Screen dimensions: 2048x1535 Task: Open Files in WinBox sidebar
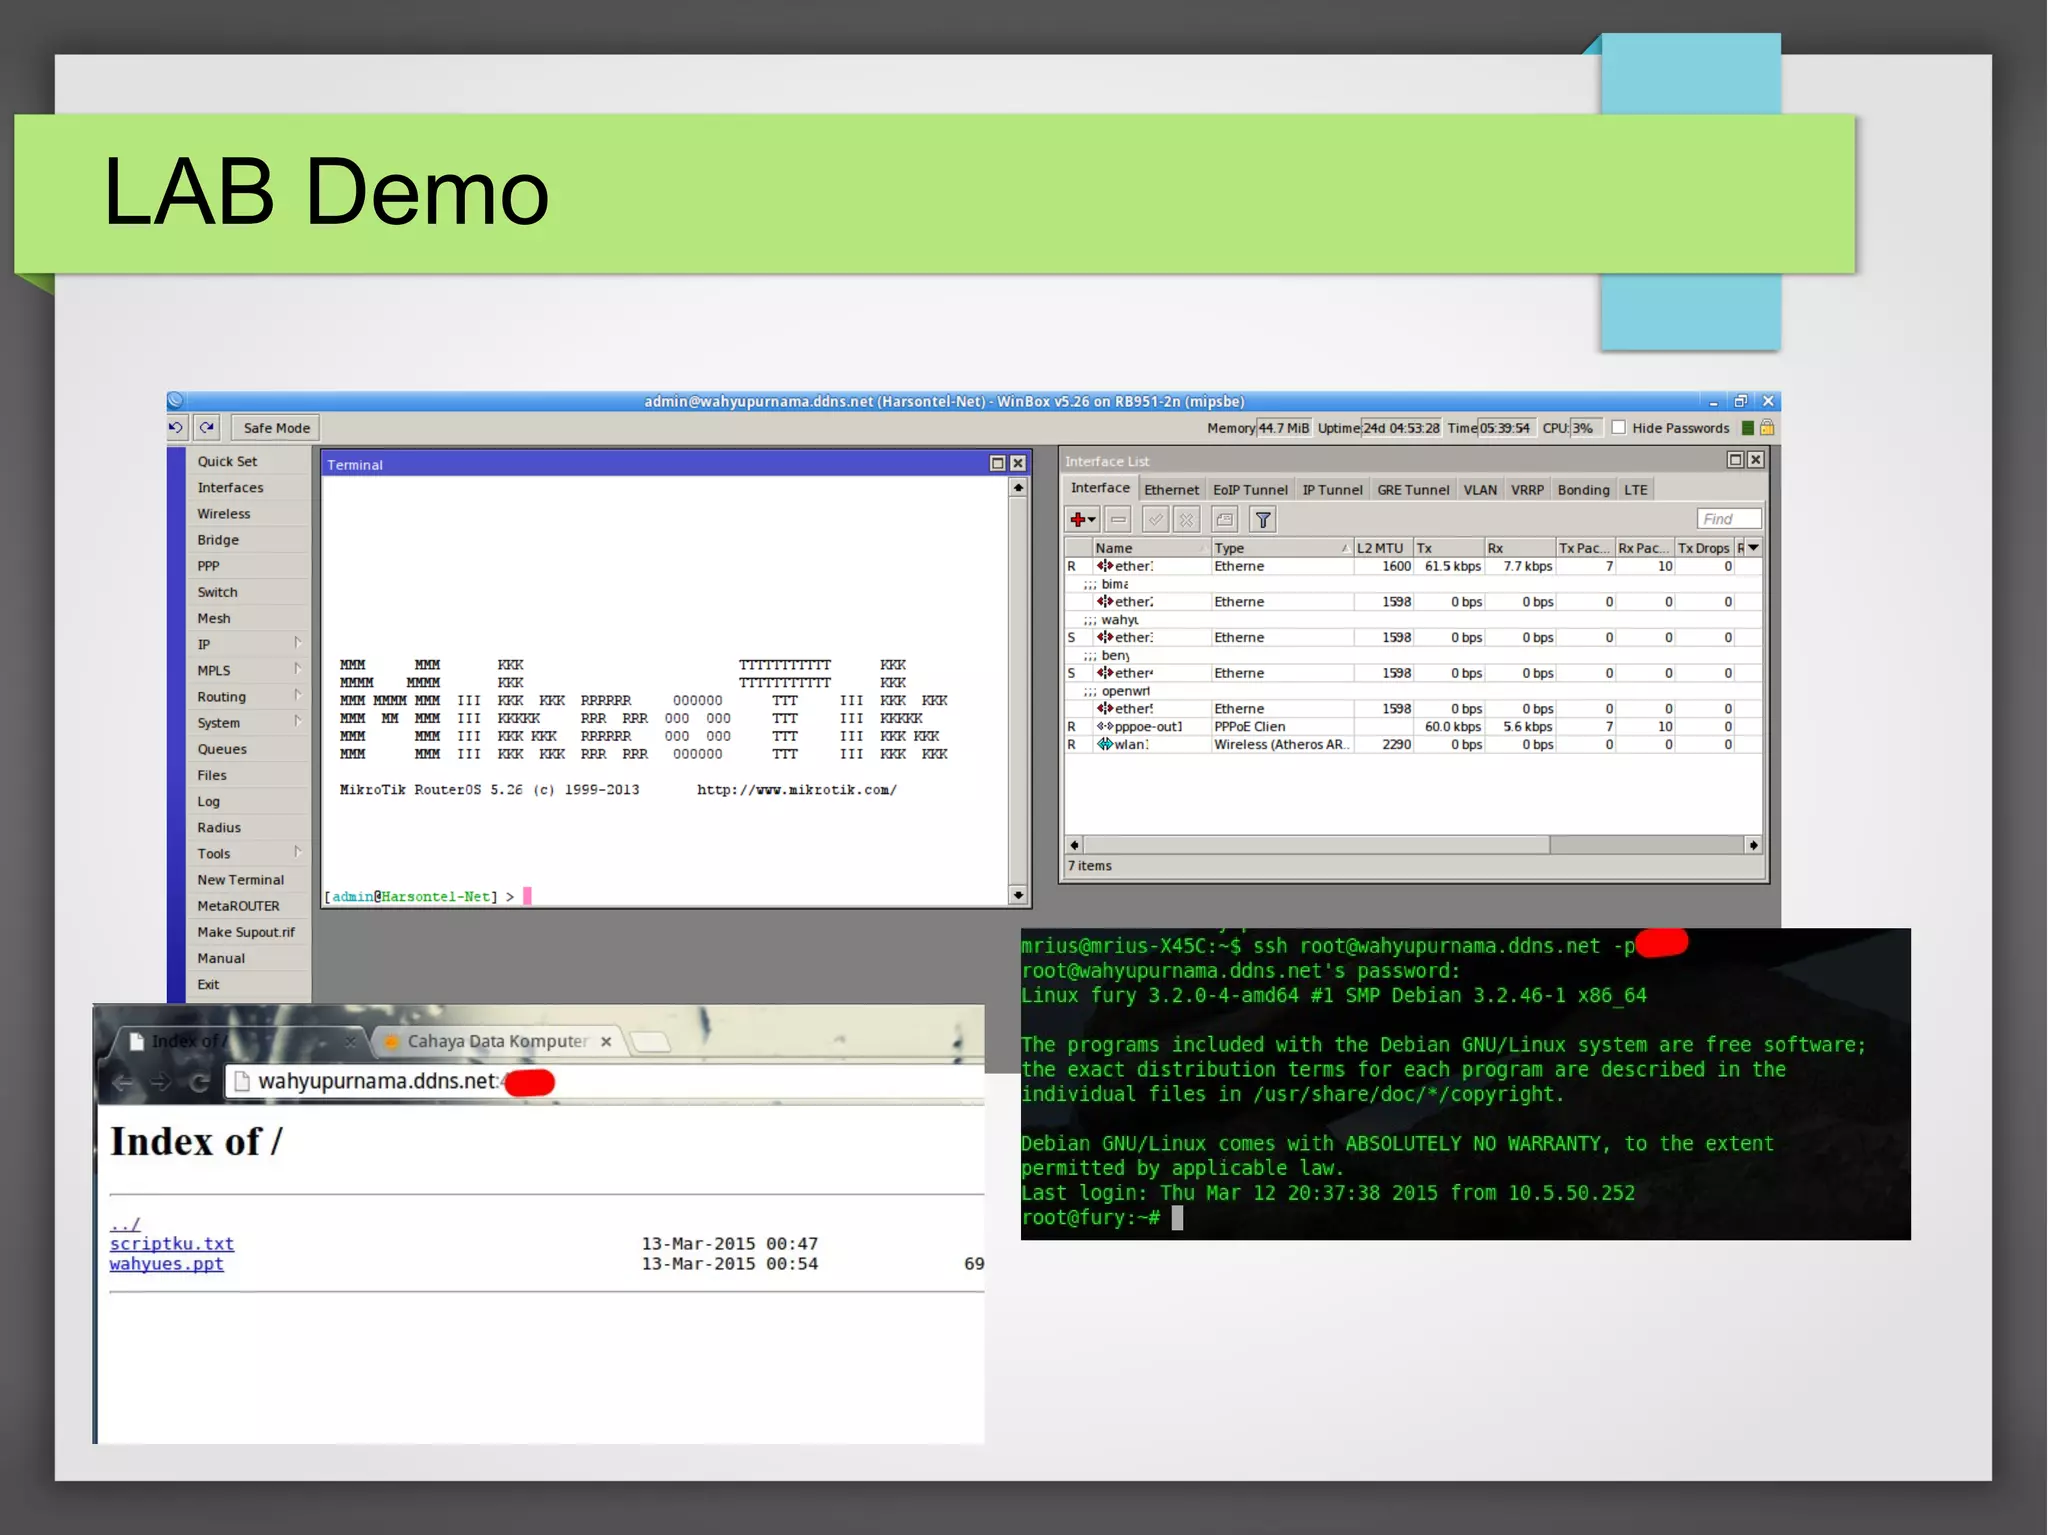(212, 775)
